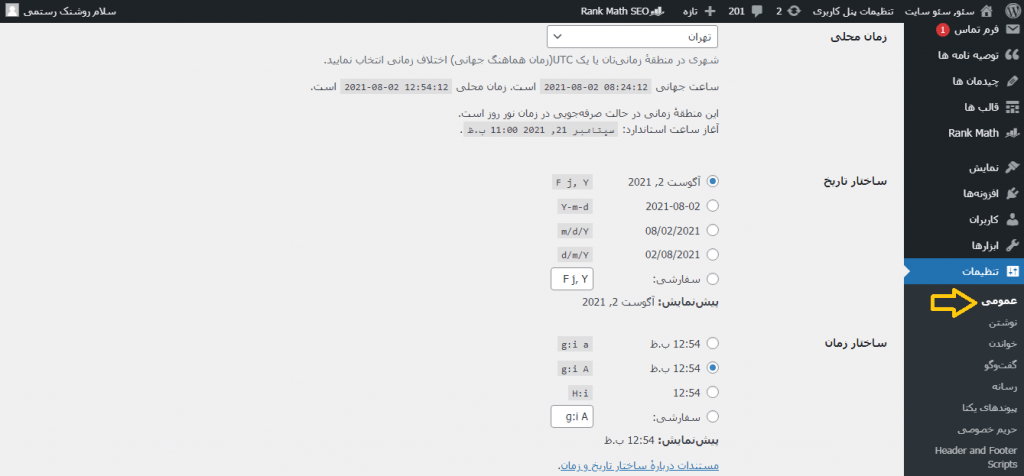The image size is (1024, 476).
Task: Click the settings sliders icon for تنظیمات
Action: pyautogui.click(x=1012, y=272)
